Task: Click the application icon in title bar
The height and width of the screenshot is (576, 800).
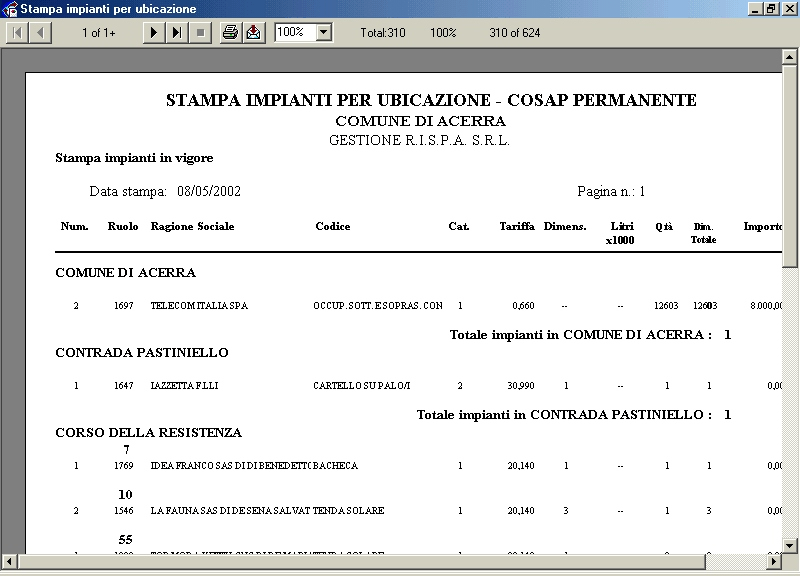Action: click(10, 9)
